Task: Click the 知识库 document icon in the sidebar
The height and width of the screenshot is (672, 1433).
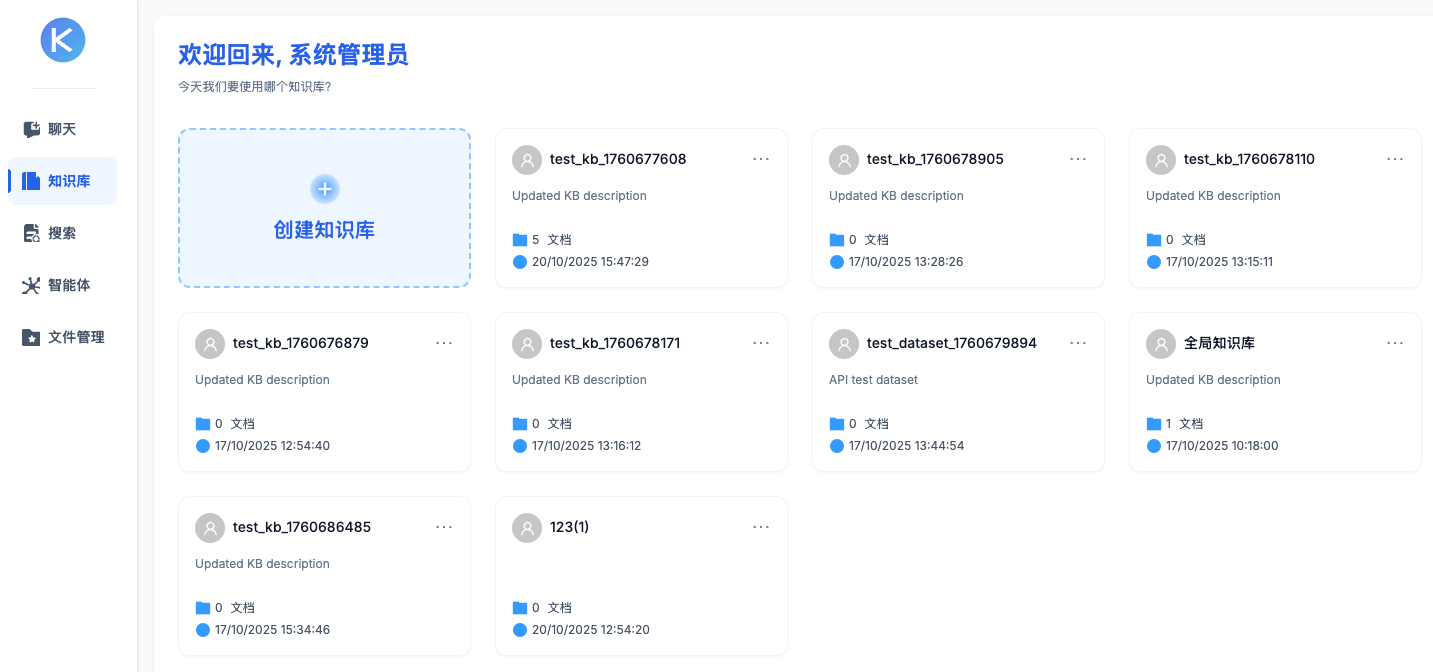Action: pyautogui.click(x=32, y=181)
